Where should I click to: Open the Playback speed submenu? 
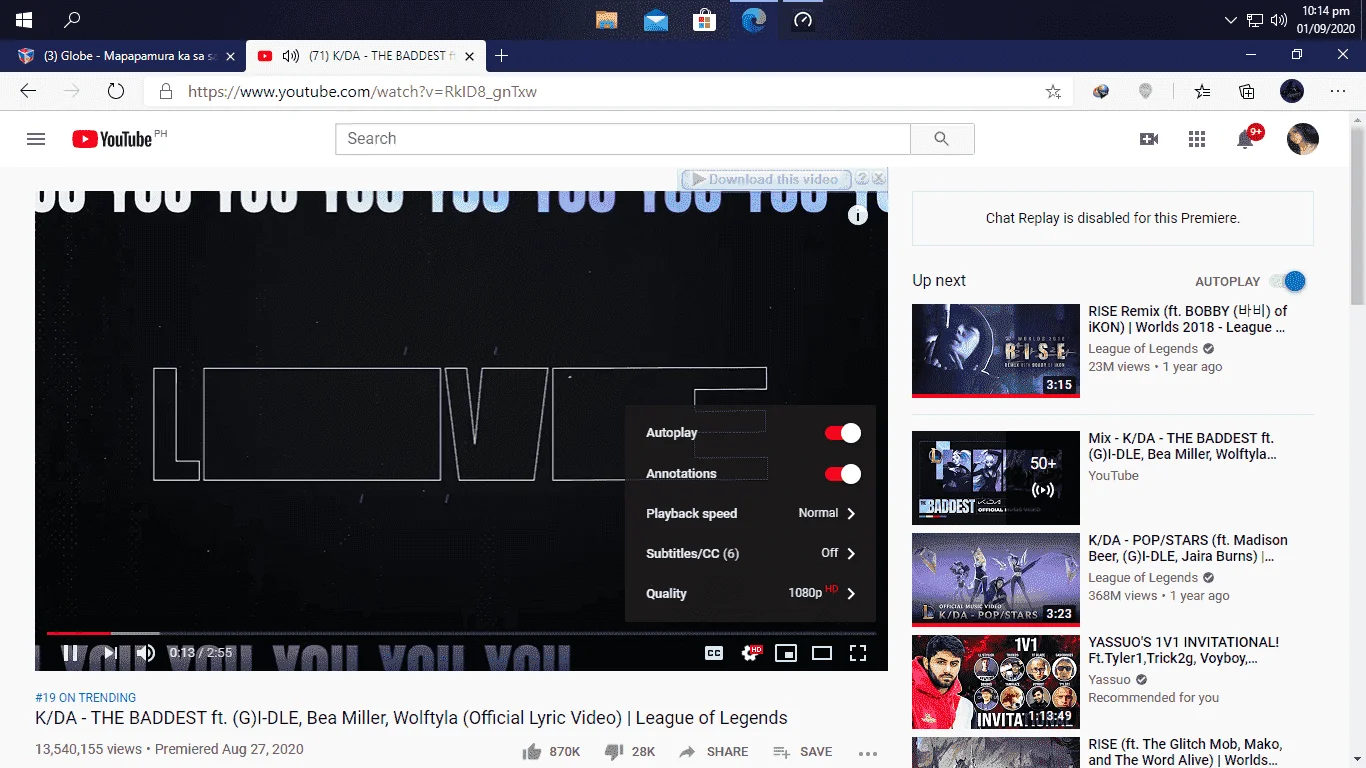pos(750,513)
